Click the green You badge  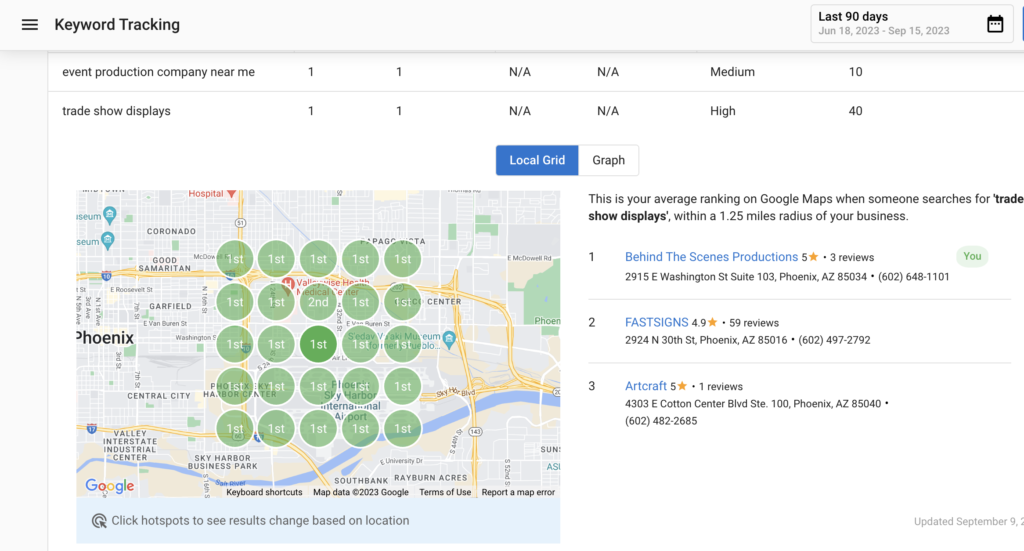click(972, 257)
